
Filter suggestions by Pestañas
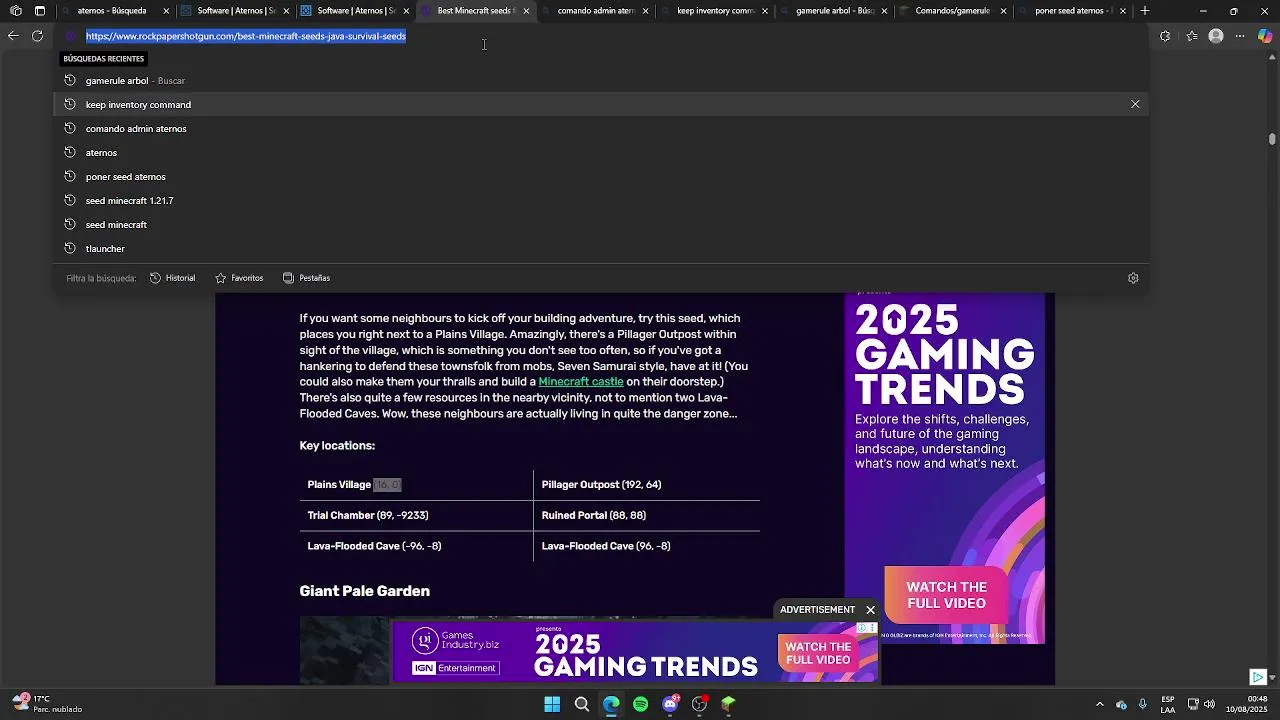306,278
